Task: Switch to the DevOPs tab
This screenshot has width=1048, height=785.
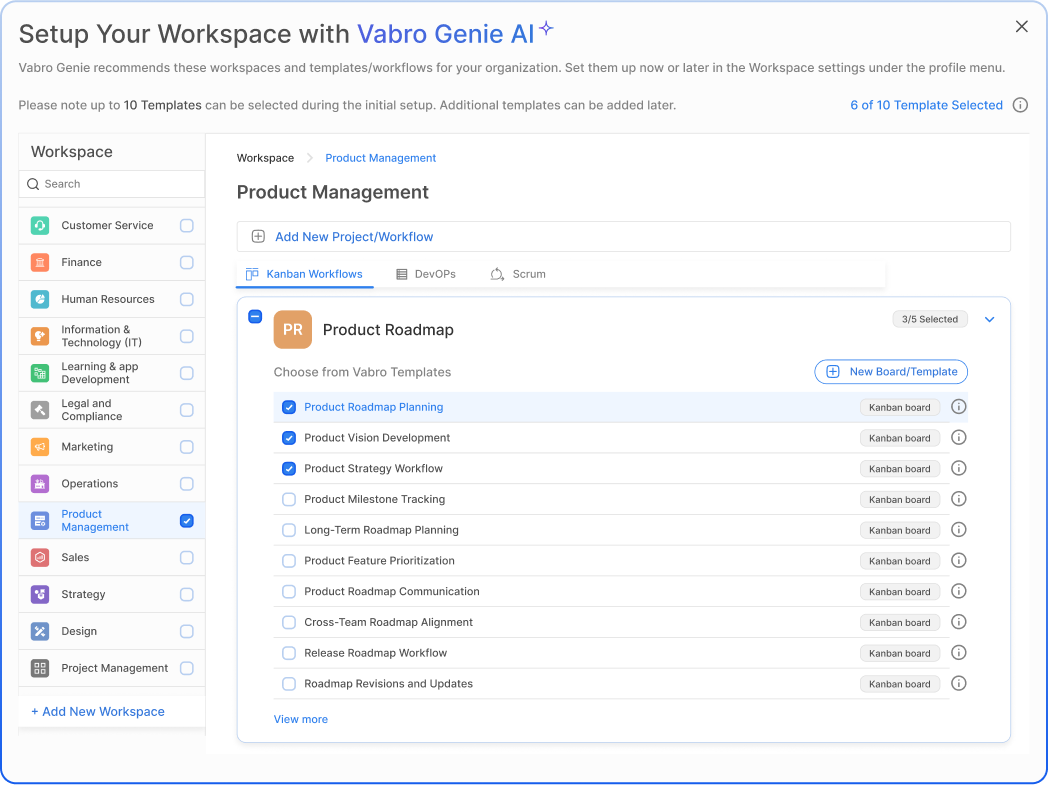Action: click(426, 273)
